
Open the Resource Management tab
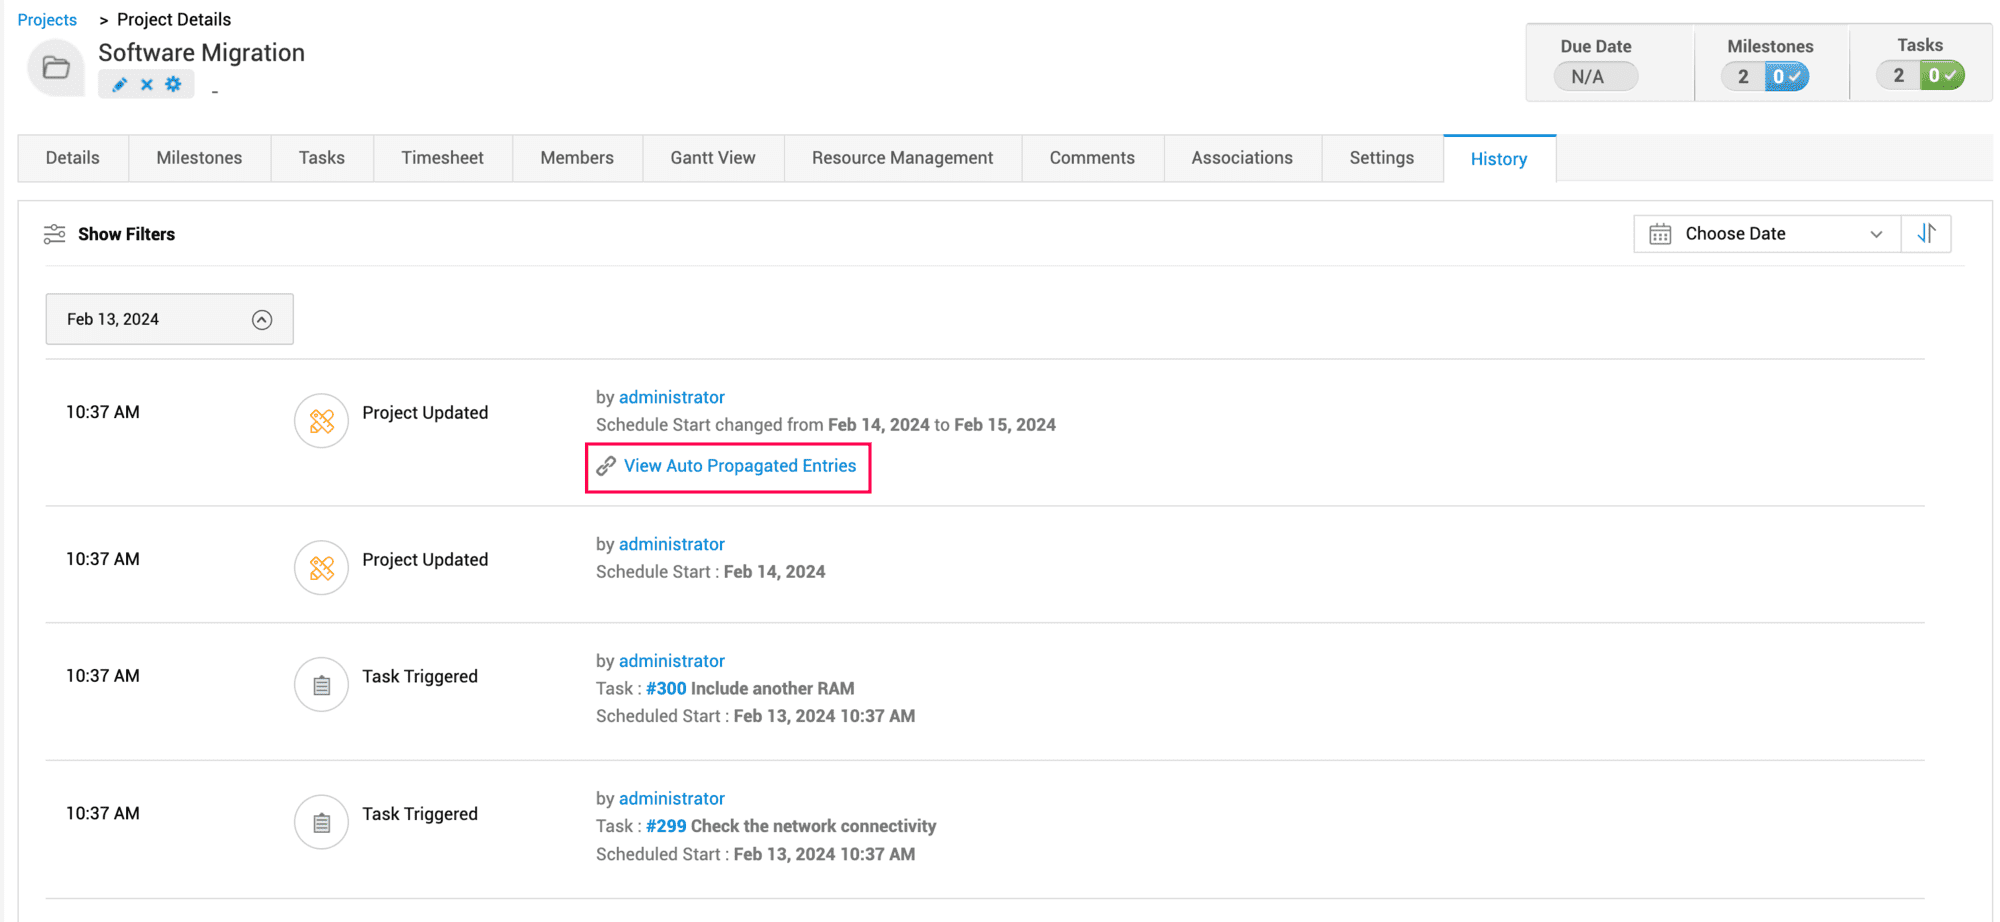point(902,158)
